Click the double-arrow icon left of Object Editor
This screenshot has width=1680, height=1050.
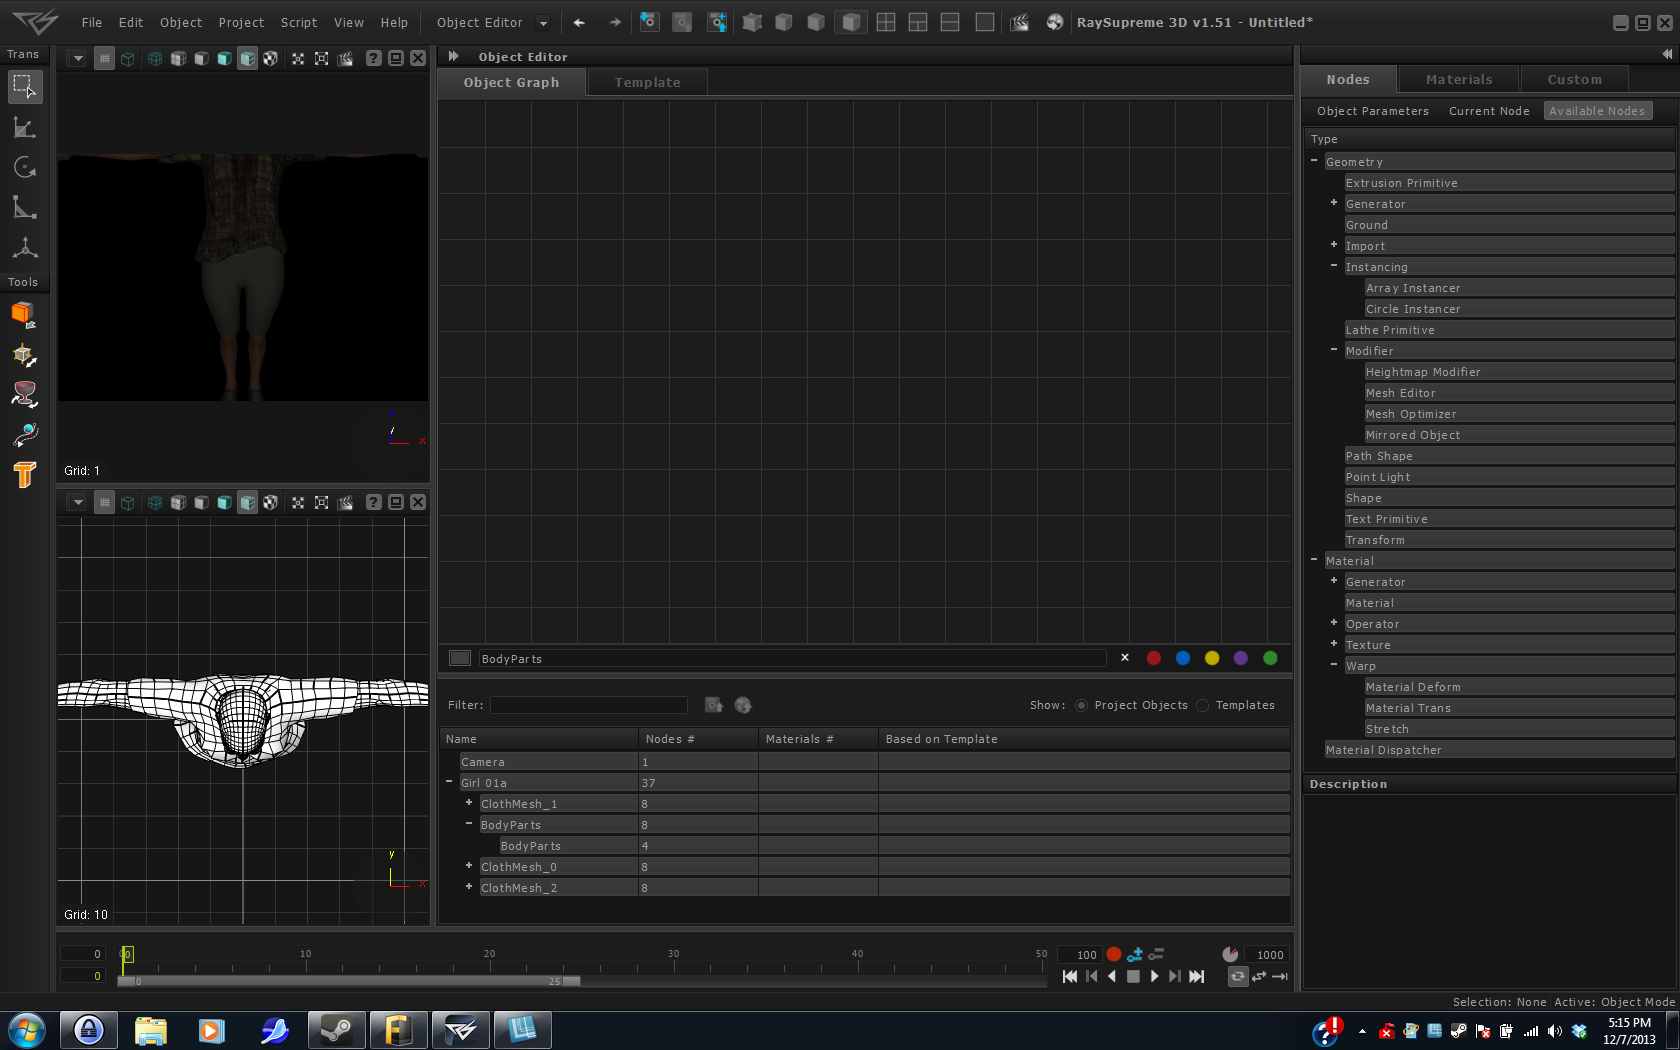[x=453, y=56]
